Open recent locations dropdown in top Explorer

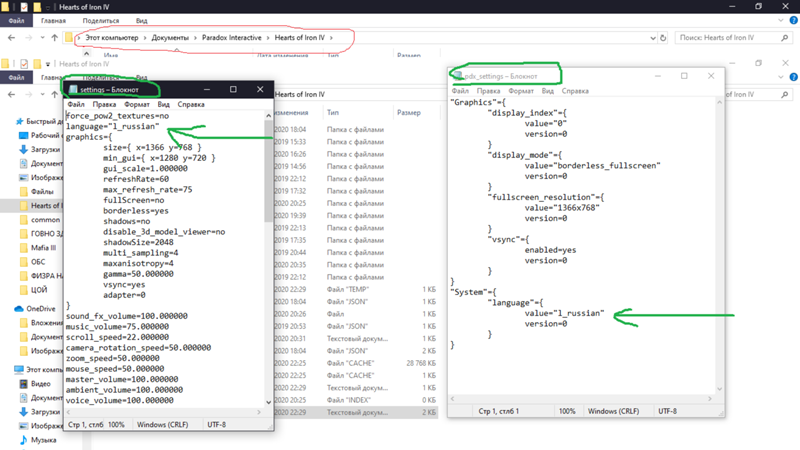(42, 38)
